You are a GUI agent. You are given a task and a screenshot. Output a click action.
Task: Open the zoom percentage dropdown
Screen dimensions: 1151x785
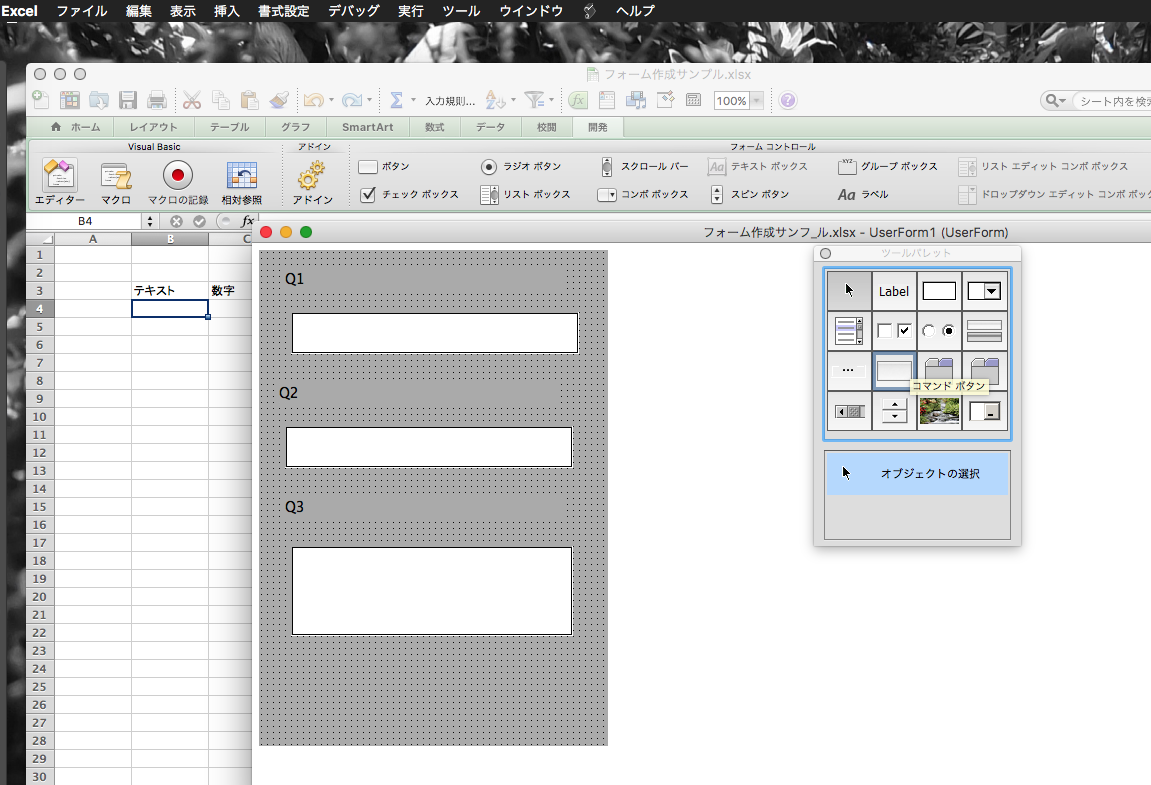[x=757, y=100]
